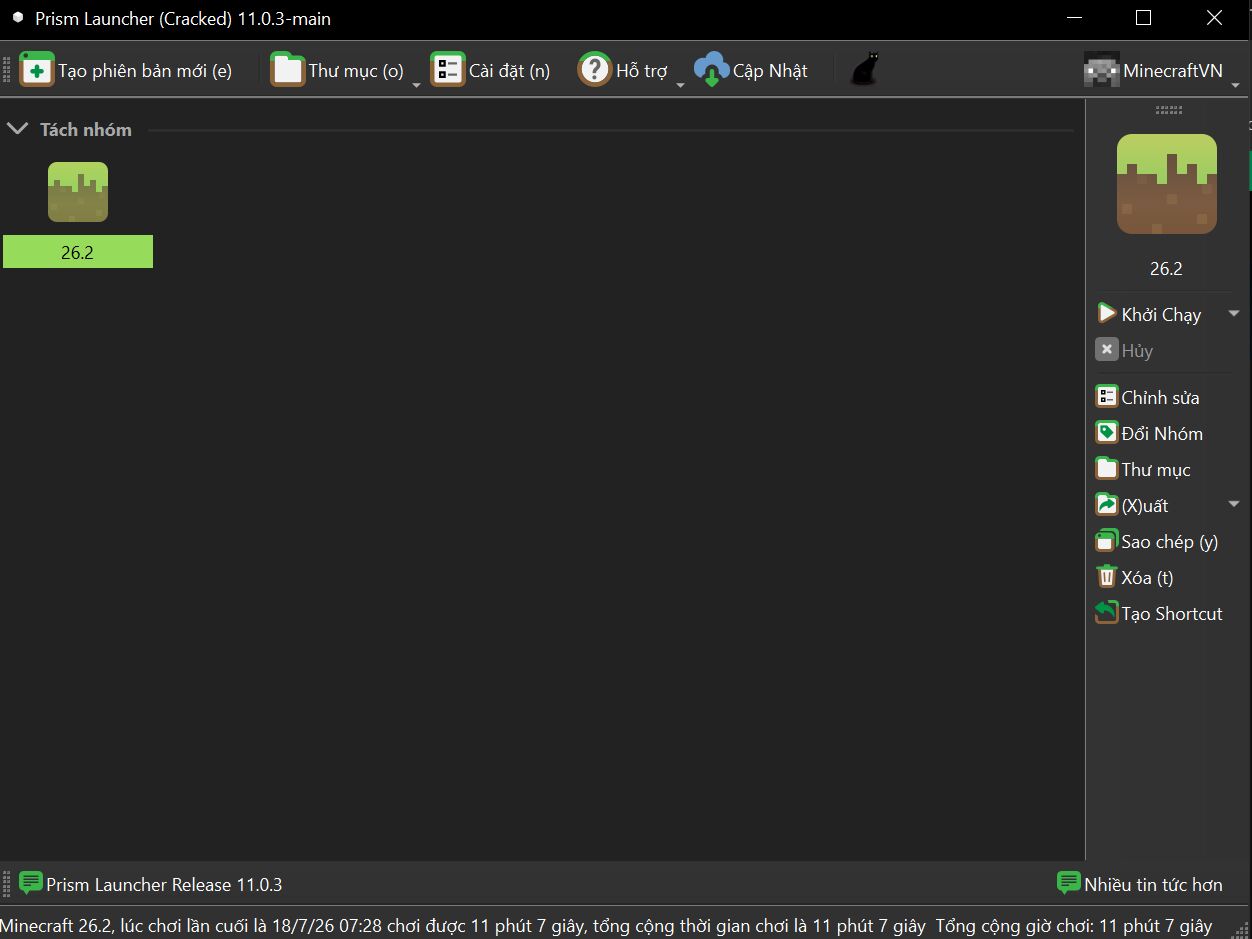Image resolution: width=1252 pixels, height=939 pixels.
Task: Collapse the Tách nhóm group chevron
Action: (17, 129)
